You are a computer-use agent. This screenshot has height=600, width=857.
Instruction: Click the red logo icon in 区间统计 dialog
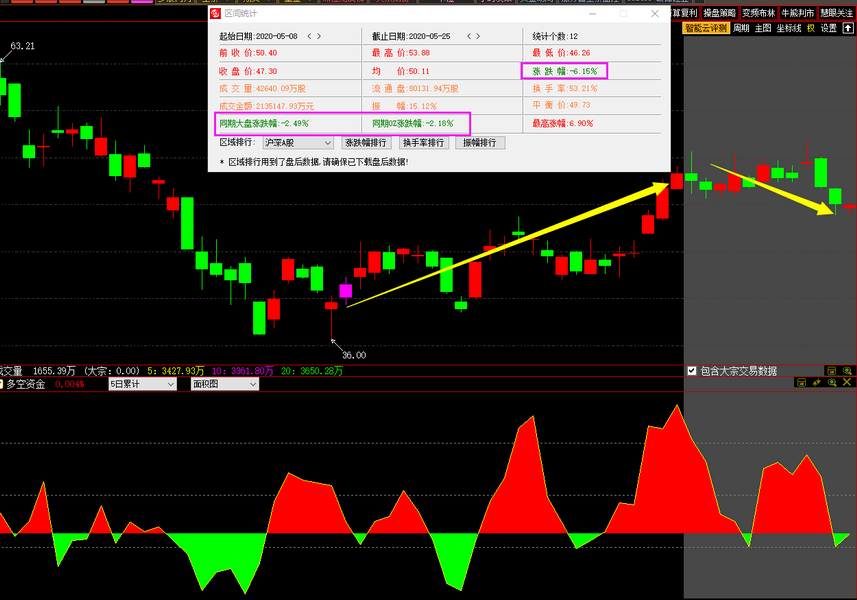point(216,14)
